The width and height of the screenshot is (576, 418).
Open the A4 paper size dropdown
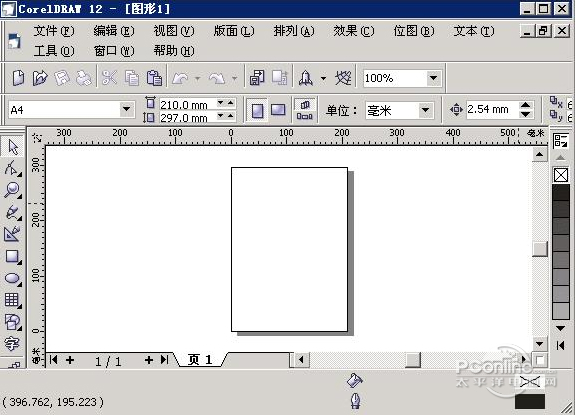(x=126, y=109)
